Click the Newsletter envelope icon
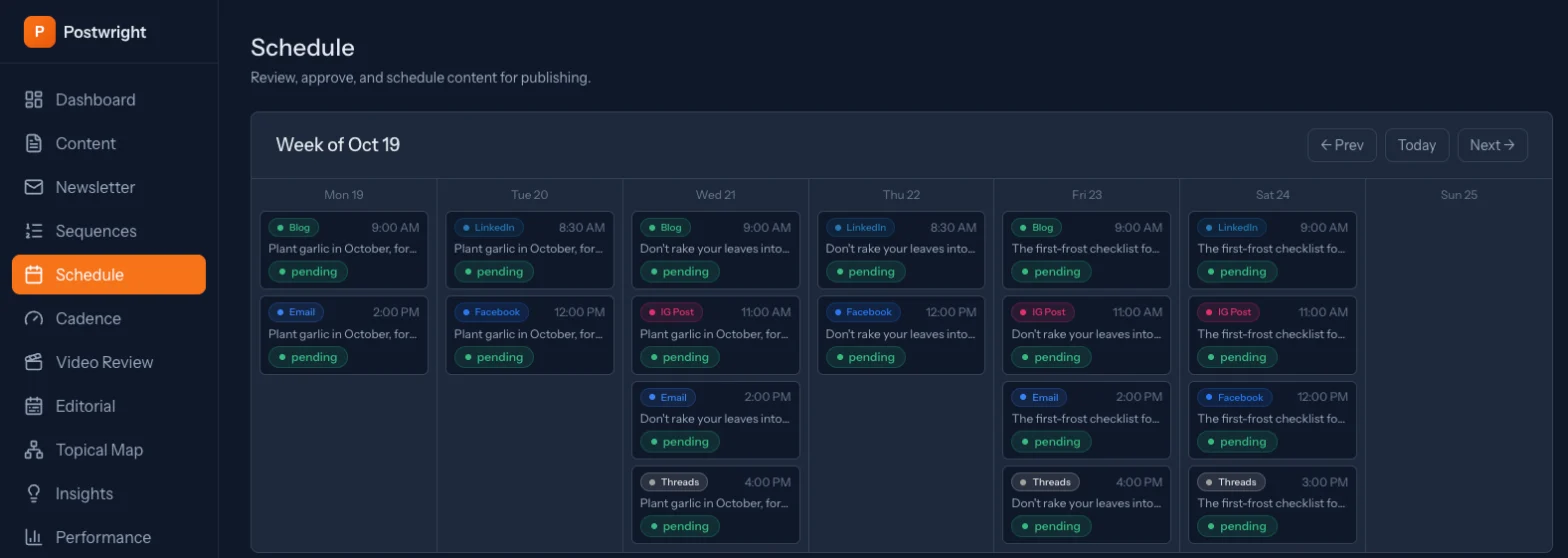 coord(34,187)
